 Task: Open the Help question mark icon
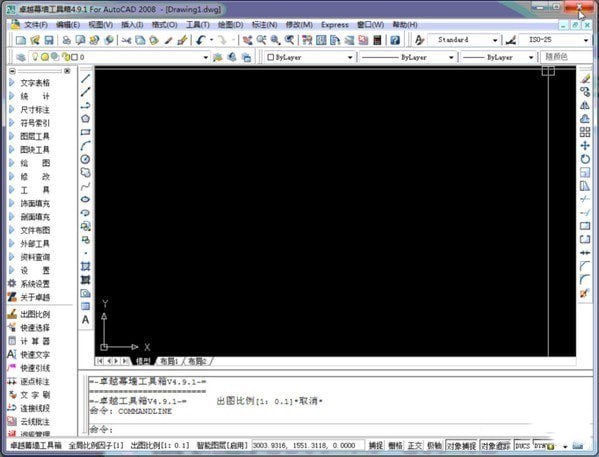coord(395,40)
